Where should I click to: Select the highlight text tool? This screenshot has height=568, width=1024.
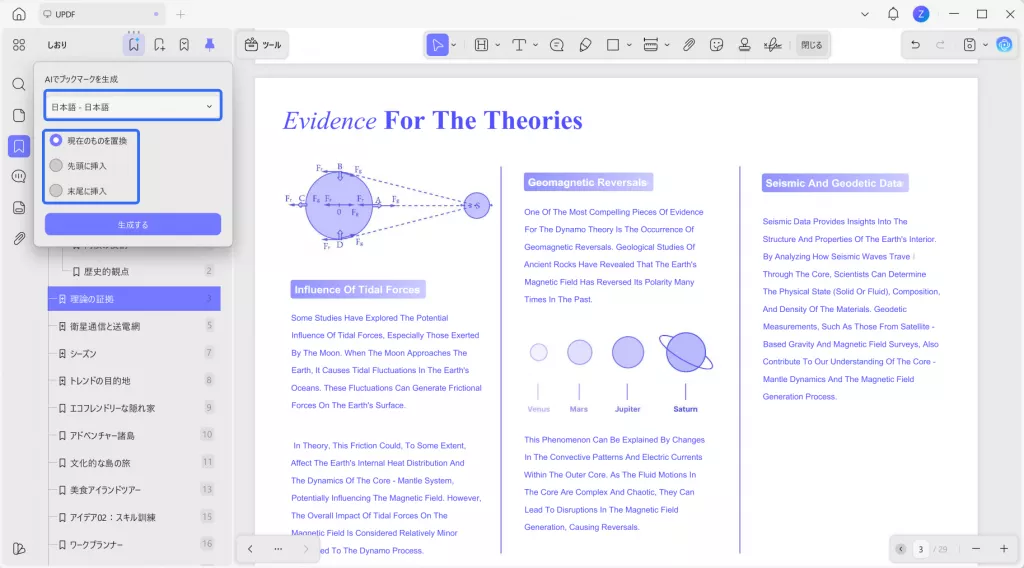481,45
